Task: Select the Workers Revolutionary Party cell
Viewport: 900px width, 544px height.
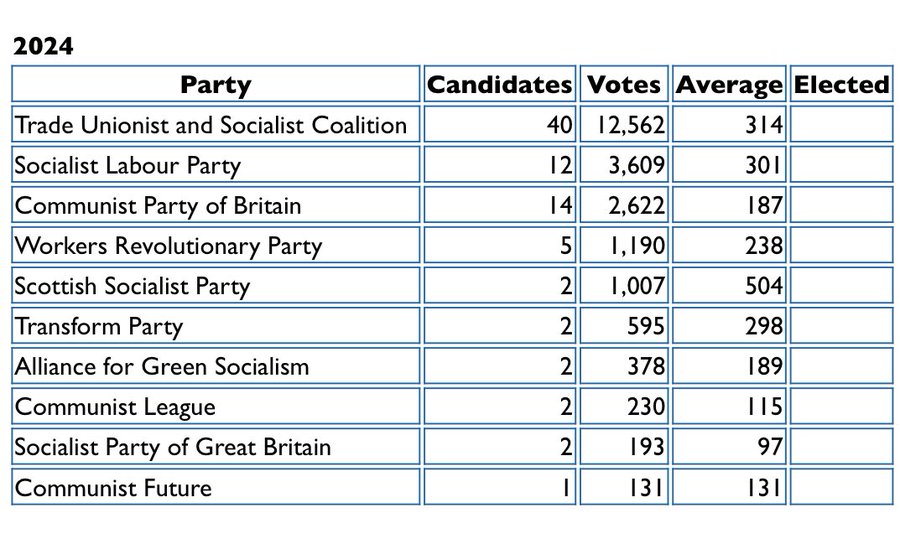Action: click(x=216, y=245)
